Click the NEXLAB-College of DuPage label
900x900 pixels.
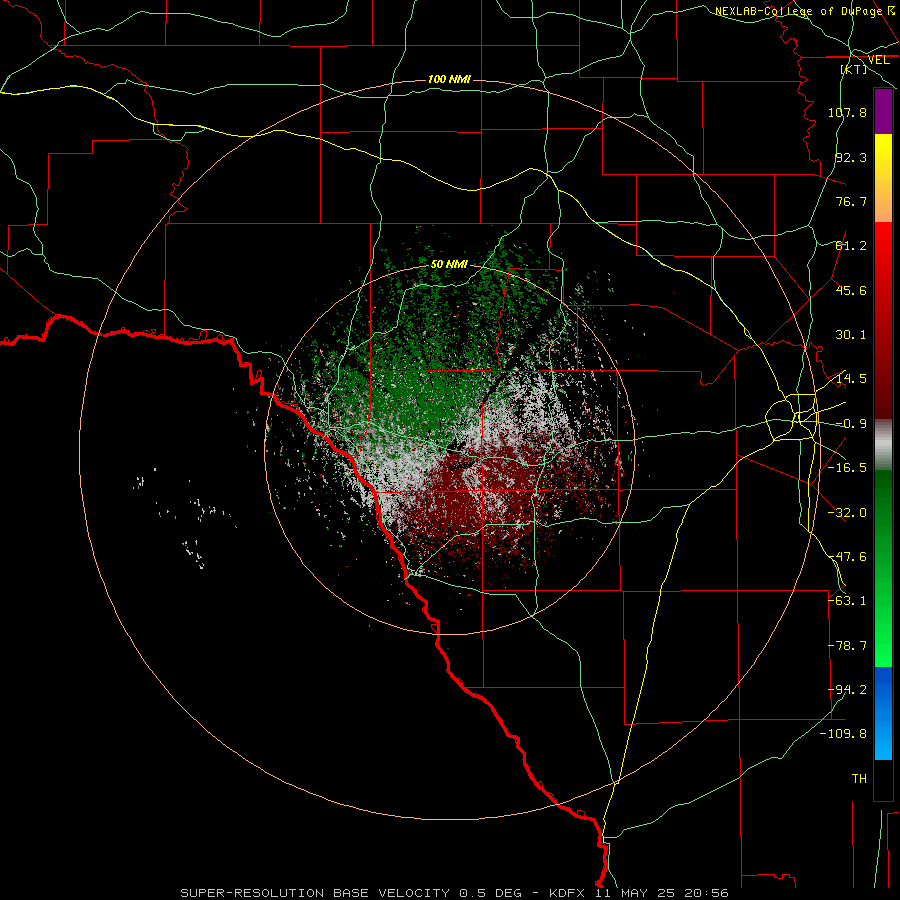click(x=806, y=11)
